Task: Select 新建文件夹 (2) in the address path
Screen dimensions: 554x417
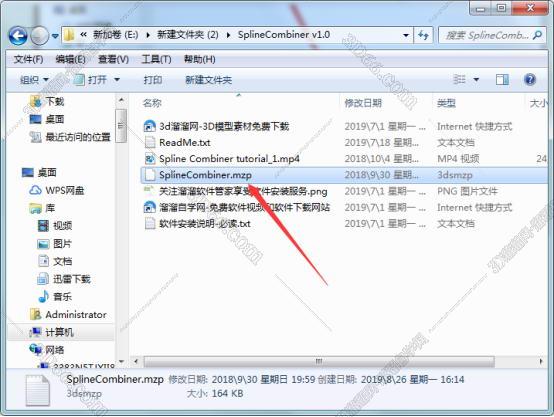Action: (188, 35)
